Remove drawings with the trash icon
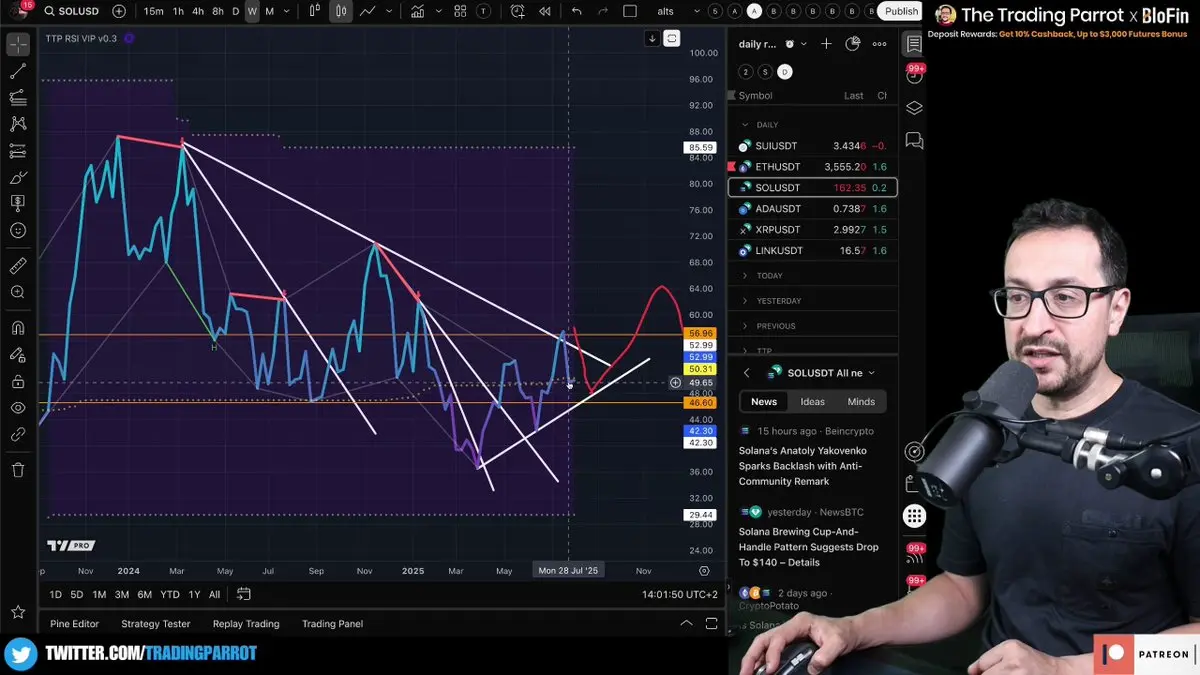The image size is (1200, 675). point(18,470)
